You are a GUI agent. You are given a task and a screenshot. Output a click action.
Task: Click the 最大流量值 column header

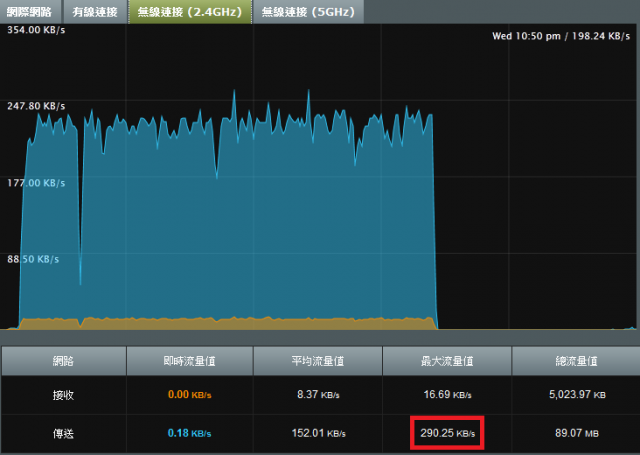447,361
